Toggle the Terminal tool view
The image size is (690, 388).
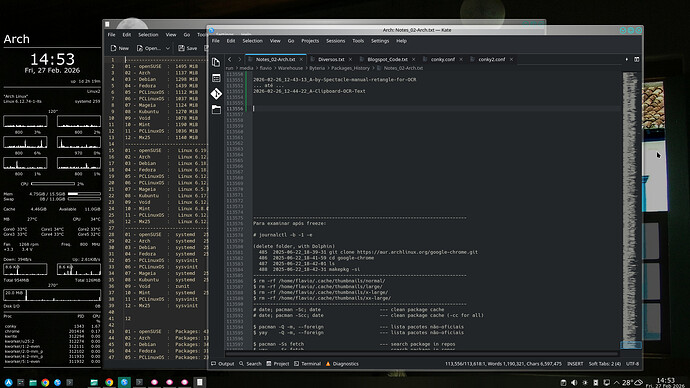308,364
